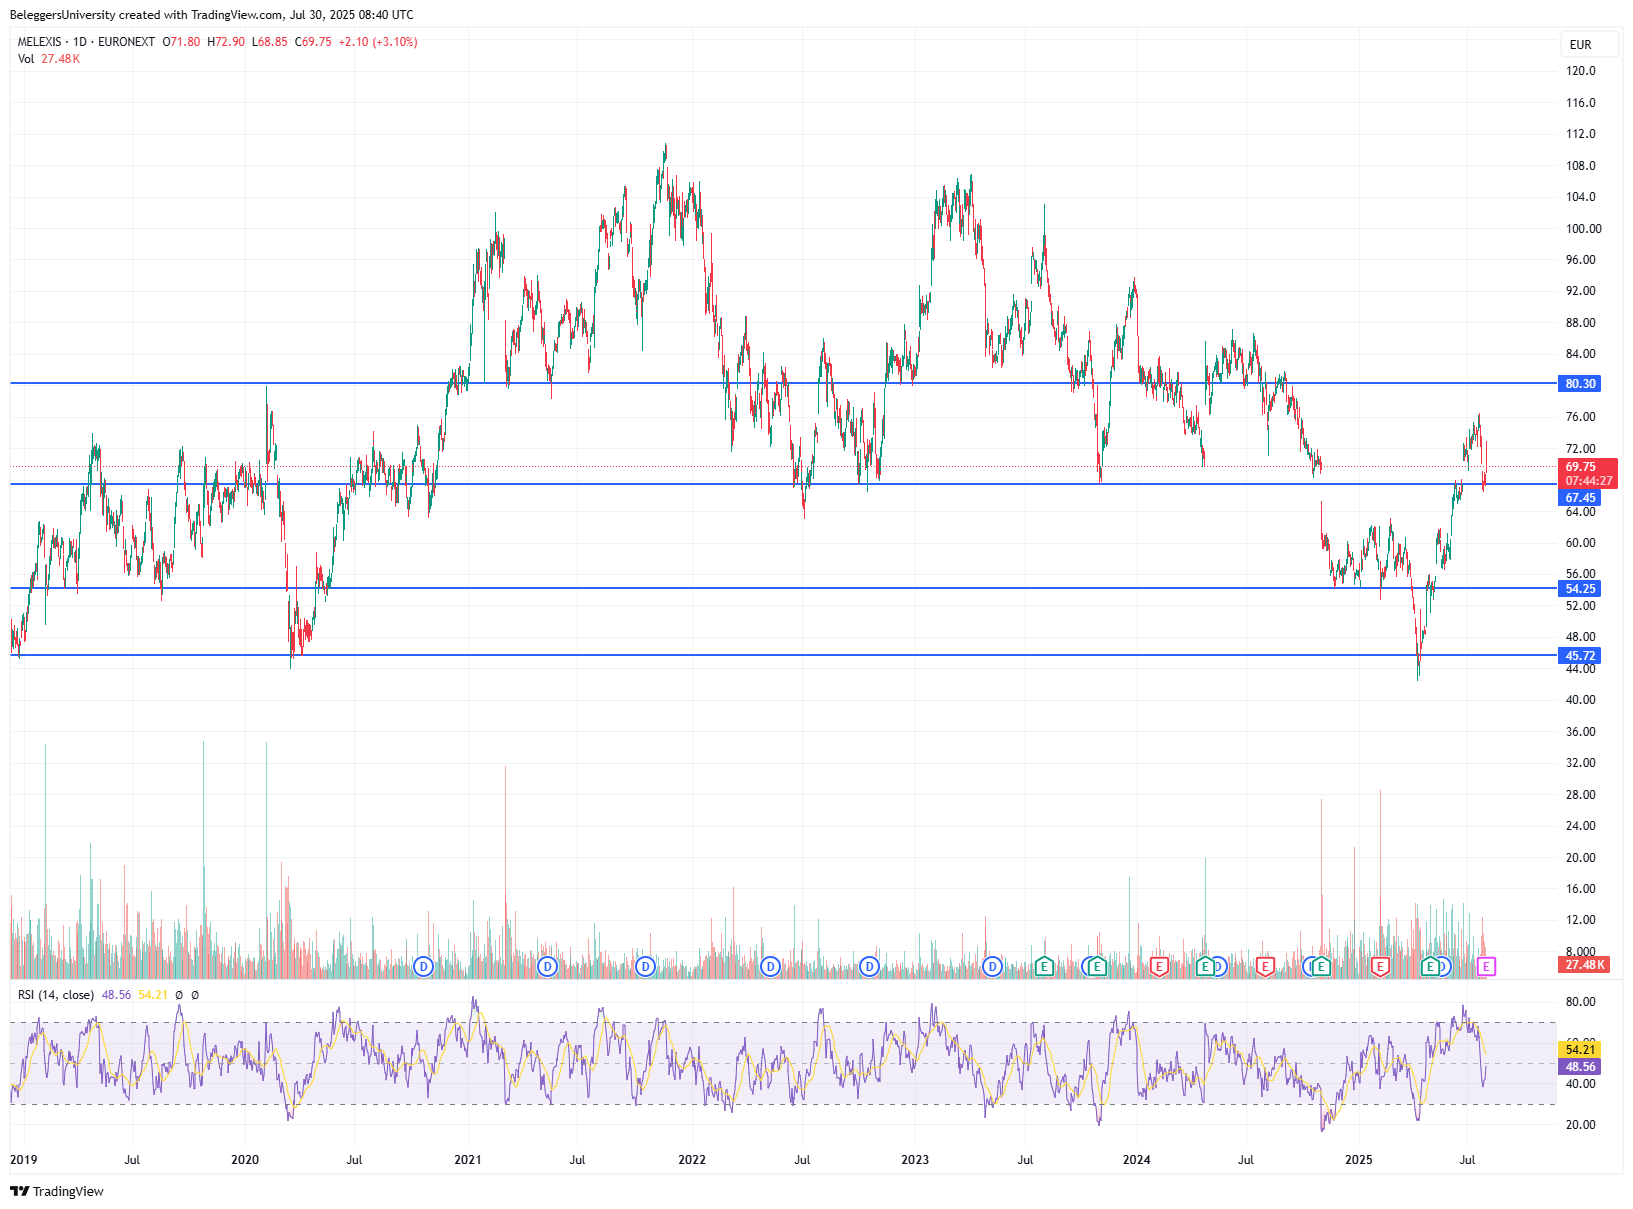Click the O71.80 open value in the header
1633x1209 pixels.
181,42
